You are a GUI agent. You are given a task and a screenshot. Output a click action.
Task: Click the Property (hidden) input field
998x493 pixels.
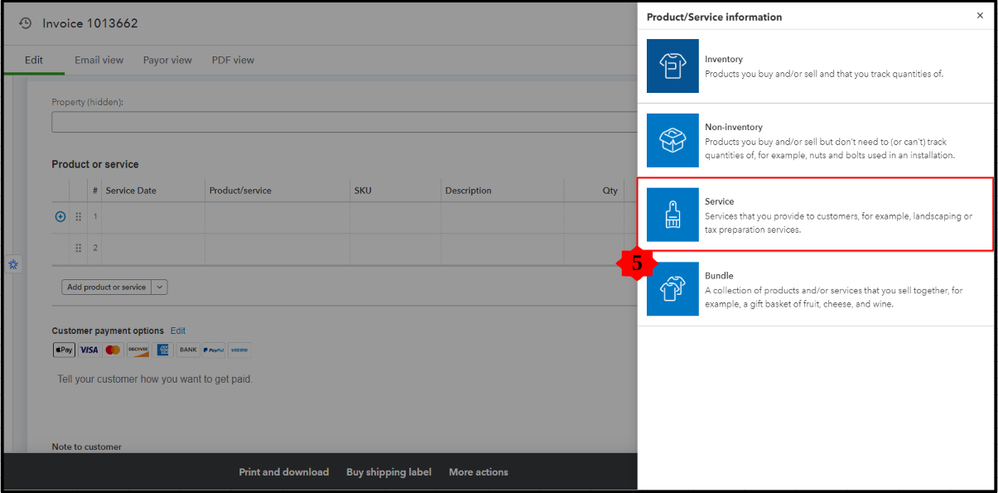coord(344,122)
